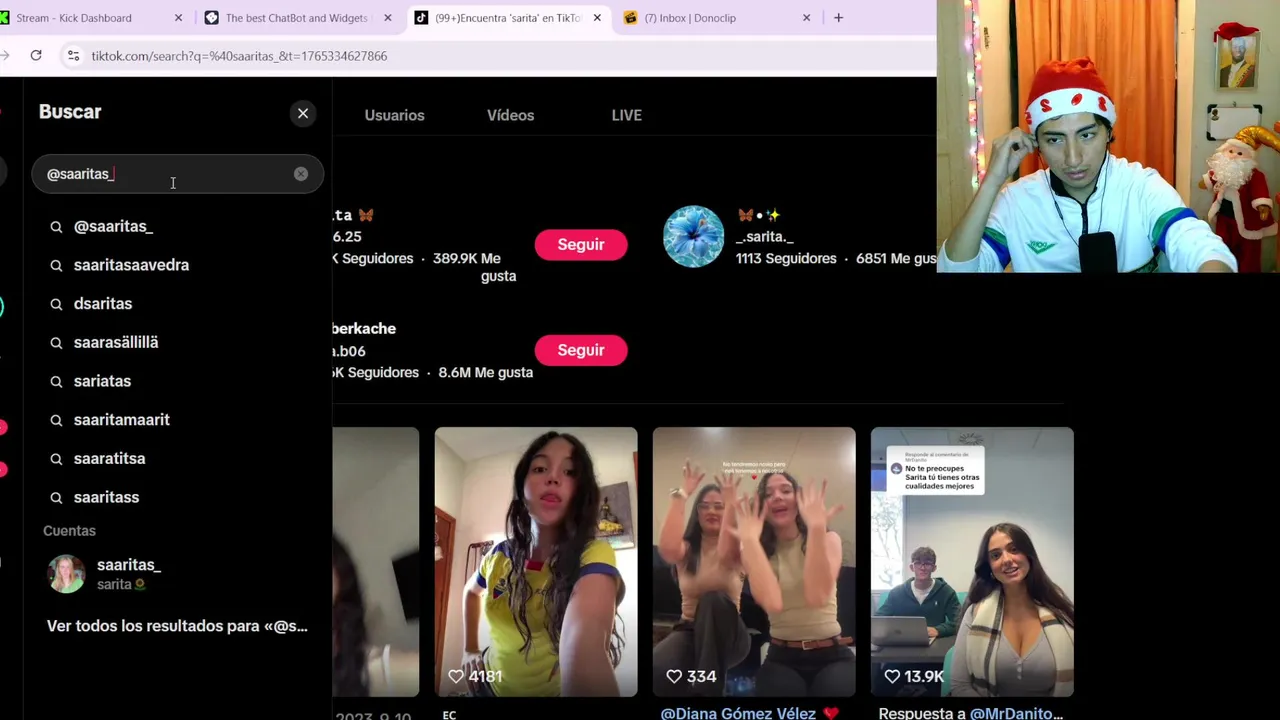
Task: Close the Buscar search panel
Action: pos(303,113)
